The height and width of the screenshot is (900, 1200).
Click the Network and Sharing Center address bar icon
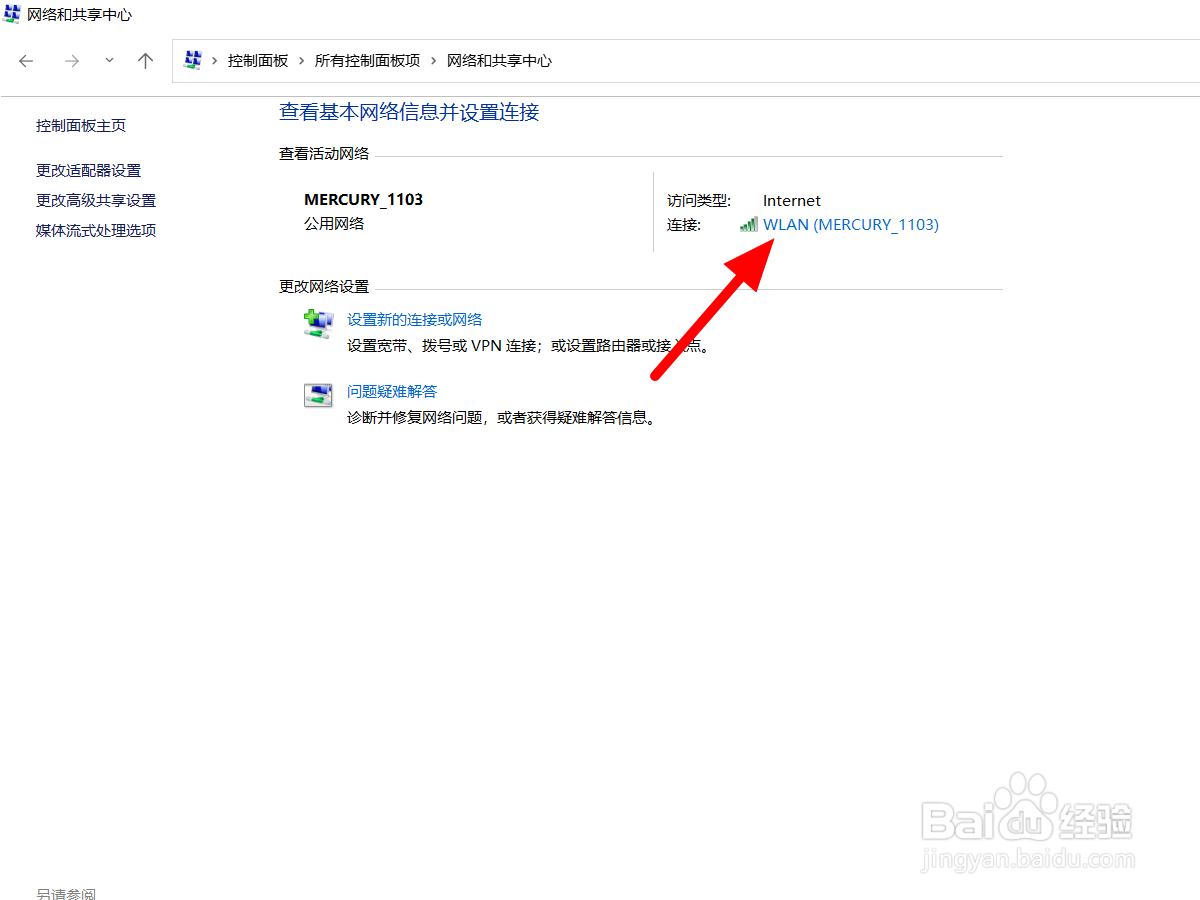click(193, 60)
